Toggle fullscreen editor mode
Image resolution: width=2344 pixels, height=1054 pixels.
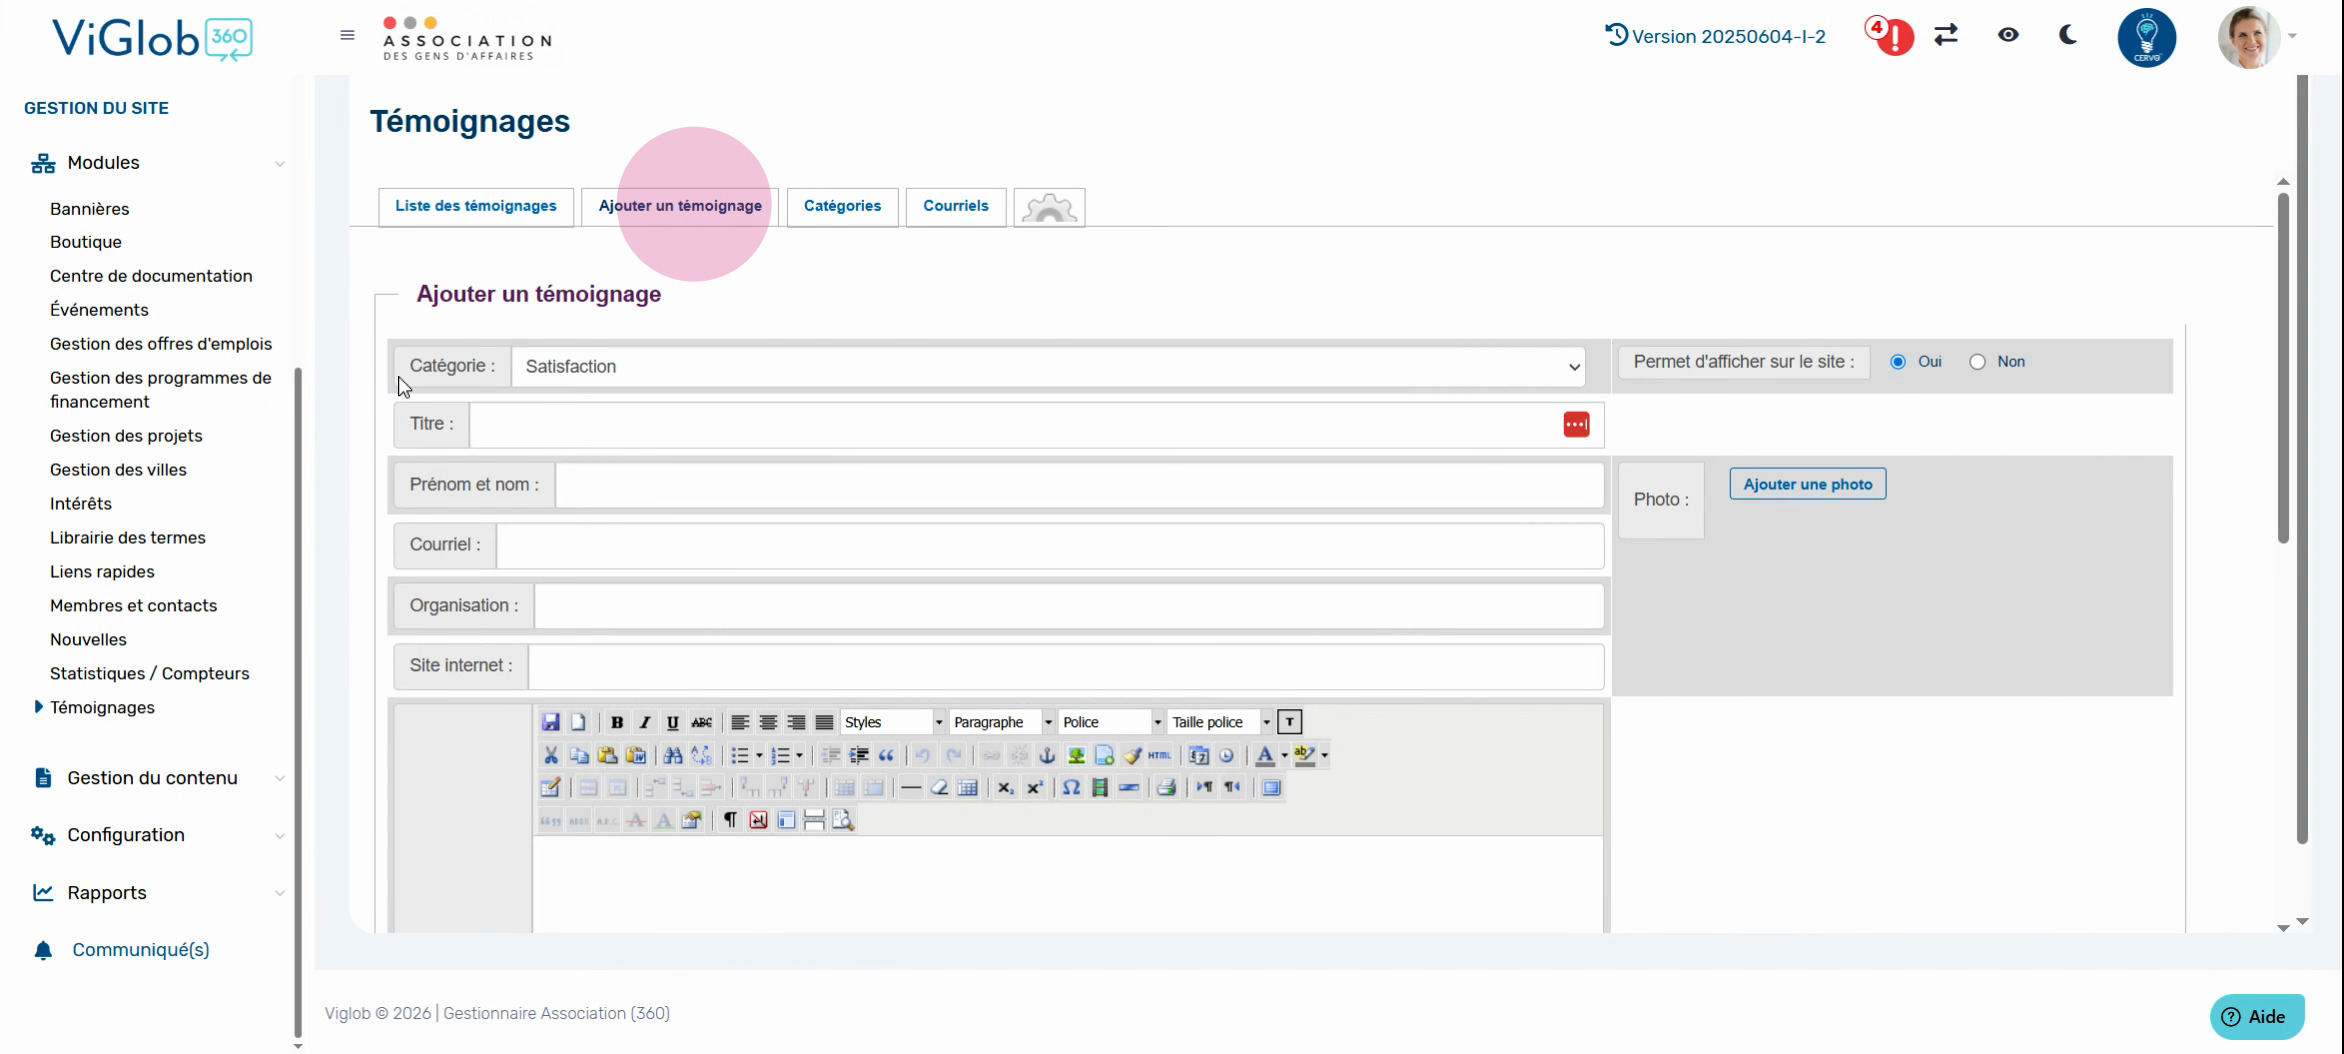(1271, 788)
